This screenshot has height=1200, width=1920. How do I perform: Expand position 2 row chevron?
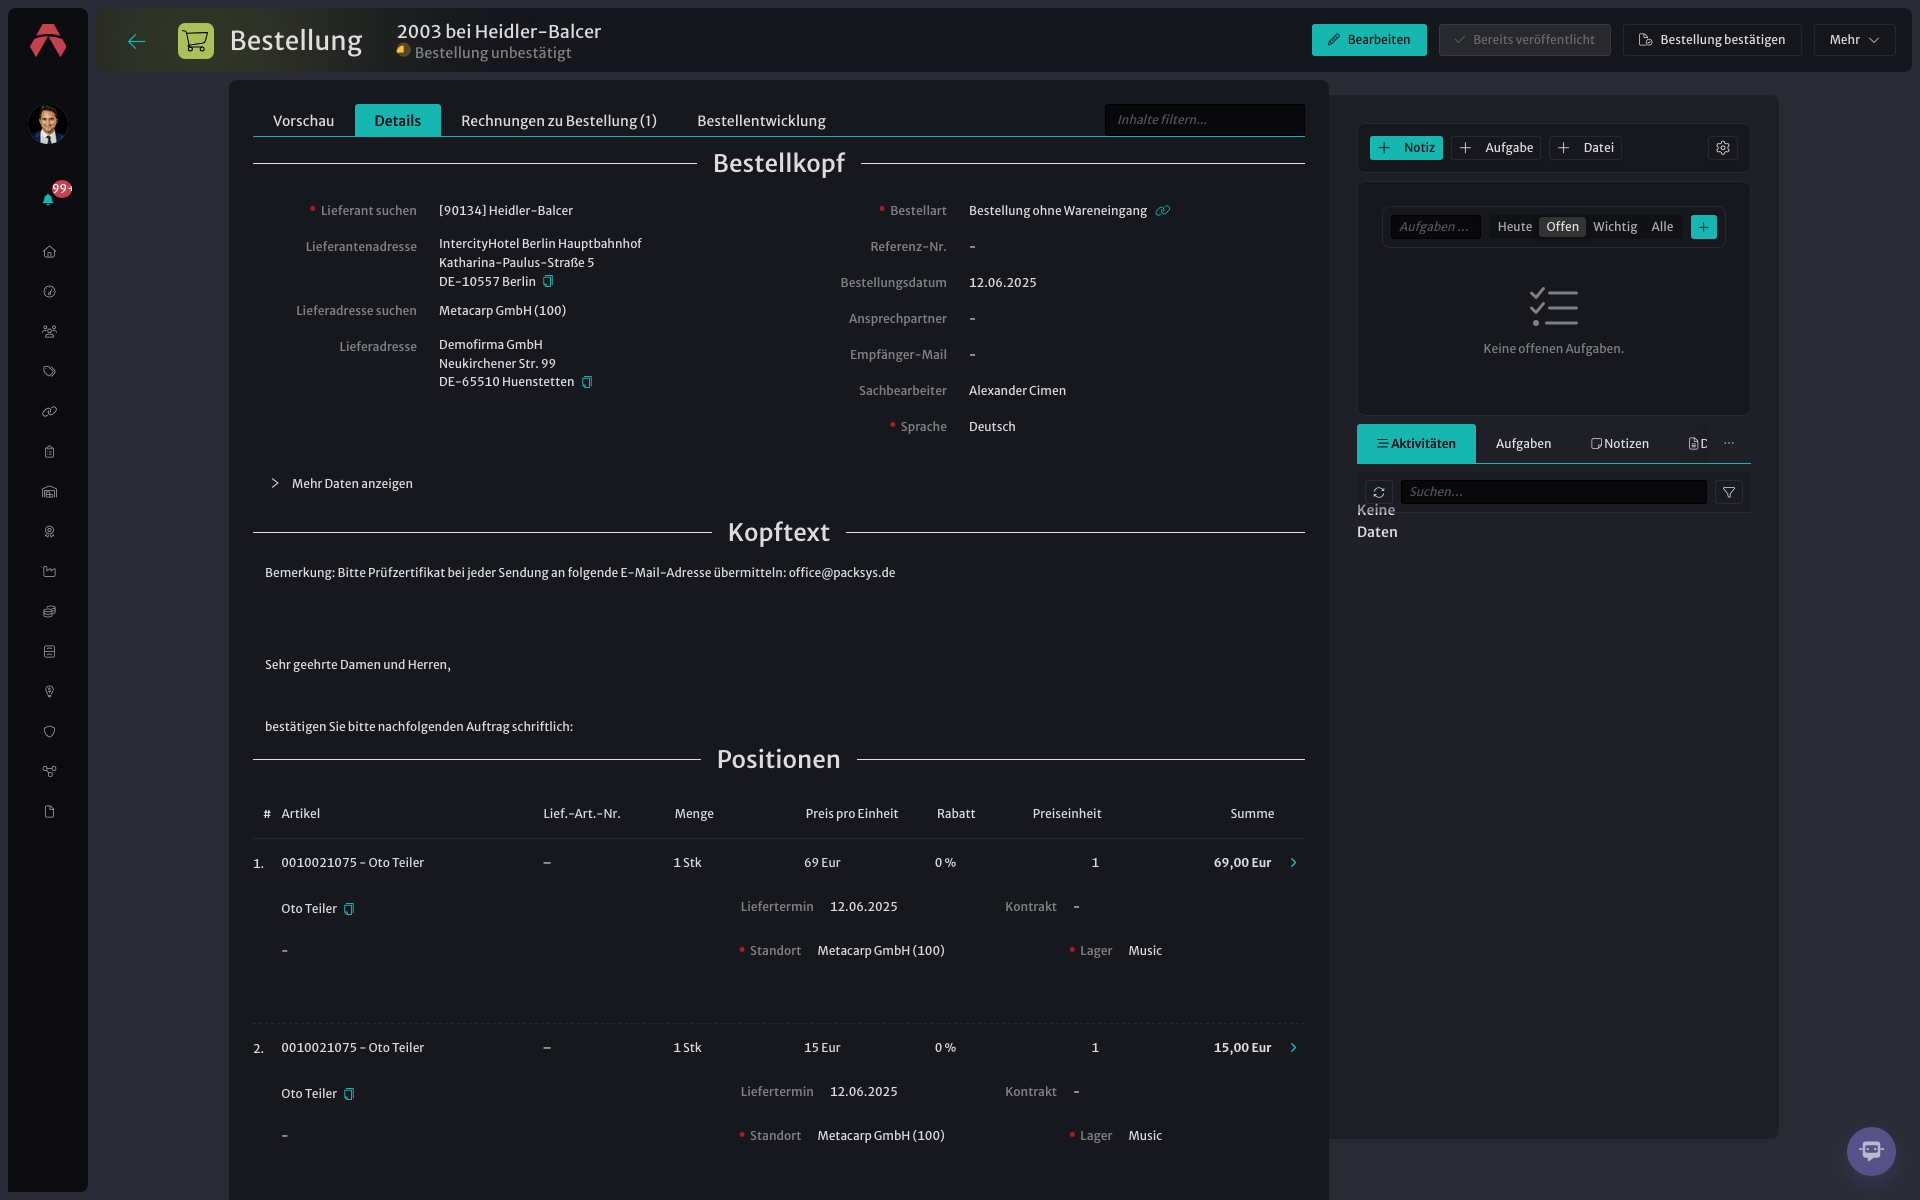pyautogui.click(x=1293, y=1048)
